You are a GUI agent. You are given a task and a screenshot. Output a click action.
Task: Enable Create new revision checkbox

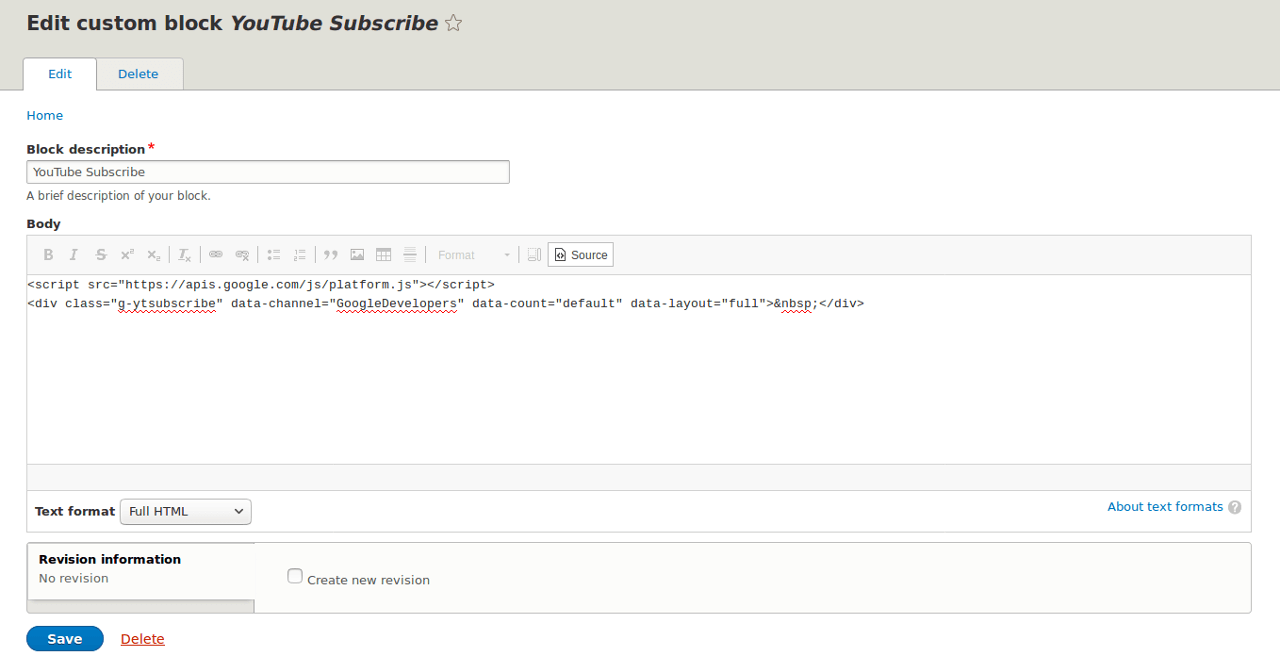pos(295,576)
